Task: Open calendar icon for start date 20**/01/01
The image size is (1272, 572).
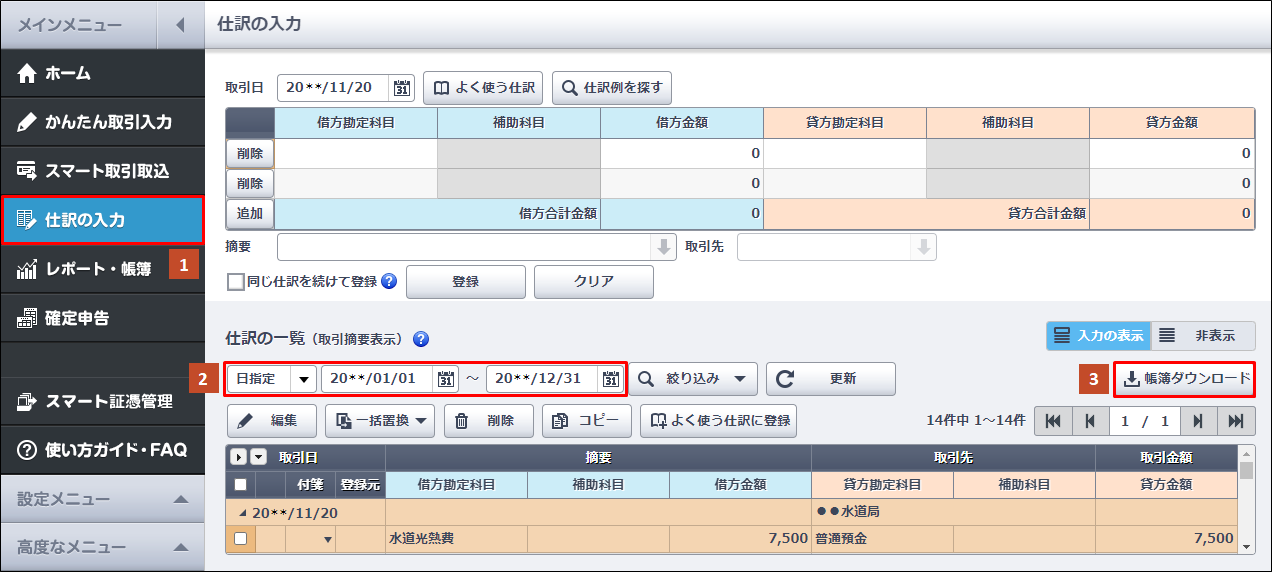Action: point(446,379)
